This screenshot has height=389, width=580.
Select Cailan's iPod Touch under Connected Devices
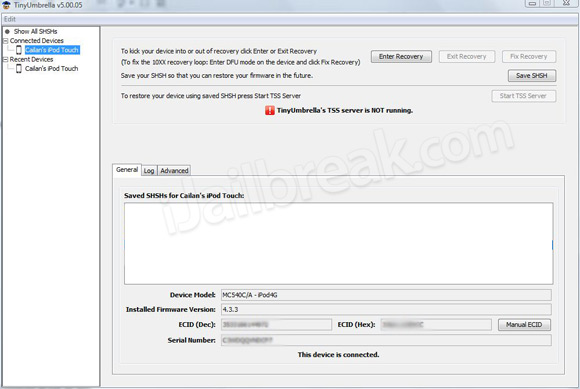click(x=52, y=50)
